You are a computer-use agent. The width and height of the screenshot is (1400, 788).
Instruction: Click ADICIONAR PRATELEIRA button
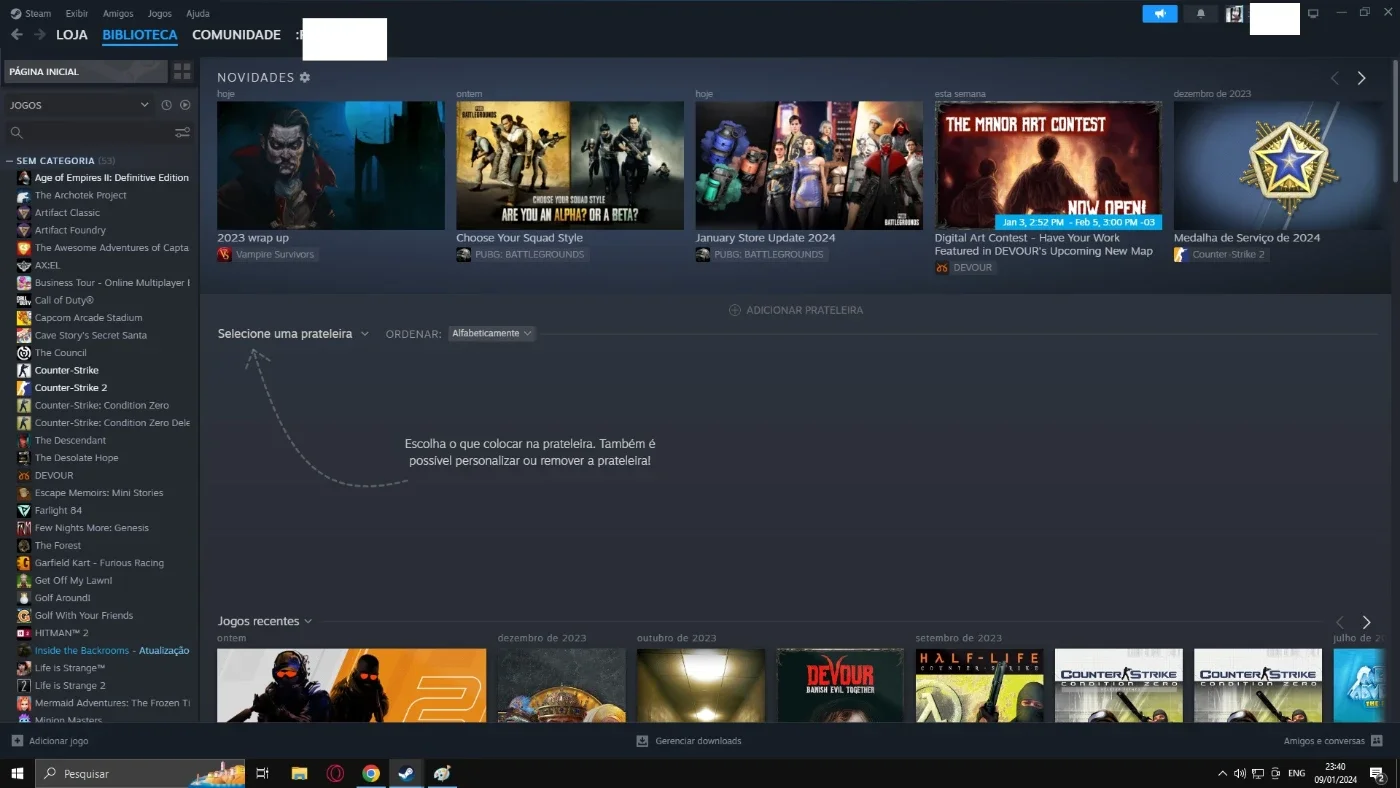click(796, 310)
